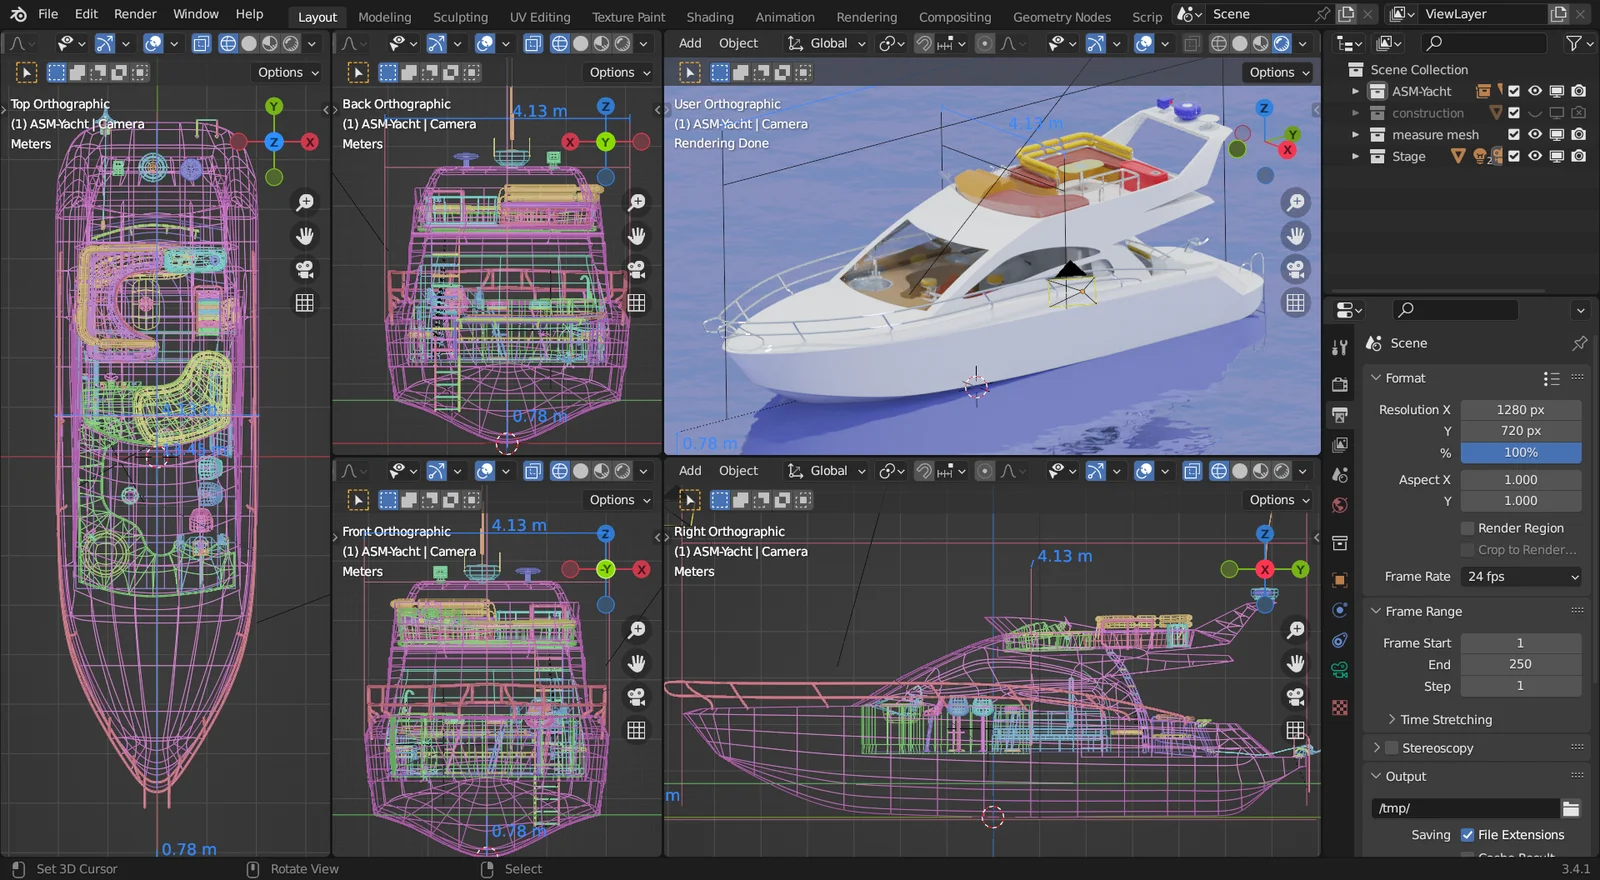Toggle proportional editing in User Orthographic header
The height and width of the screenshot is (880, 1600).
click(985, 43)
